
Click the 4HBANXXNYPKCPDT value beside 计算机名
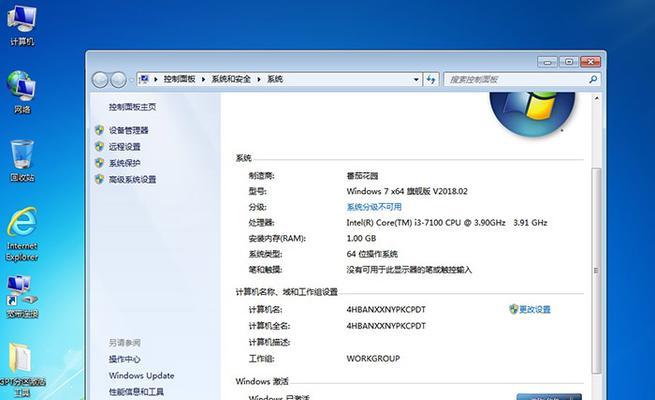point(386,309)
